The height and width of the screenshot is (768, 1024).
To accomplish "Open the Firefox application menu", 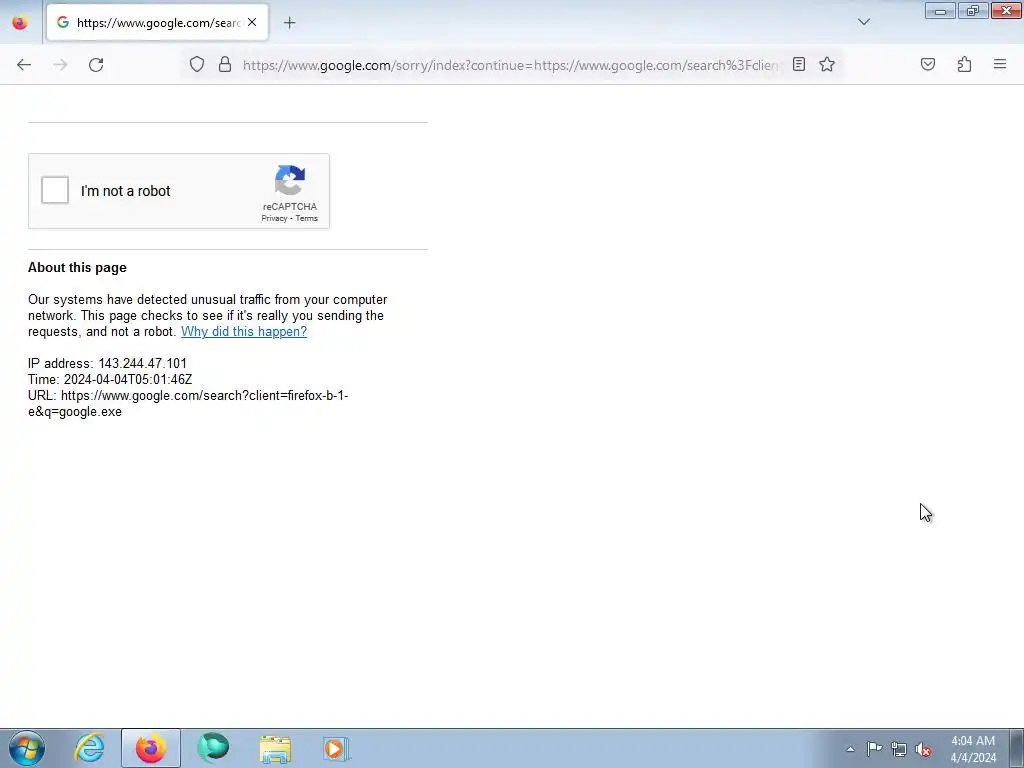I will (1000, 64).
